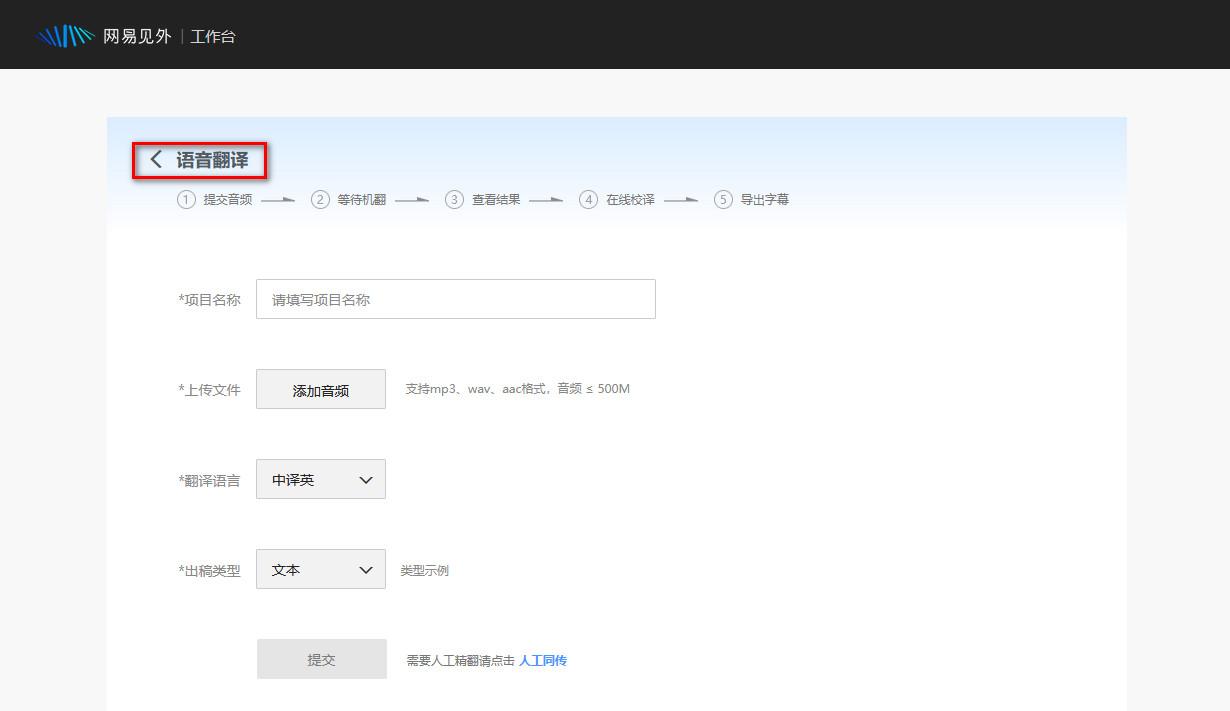Click the highlighted 语音翻译 header box
Screen dimensions: 1230x711
tap(198, 159)
